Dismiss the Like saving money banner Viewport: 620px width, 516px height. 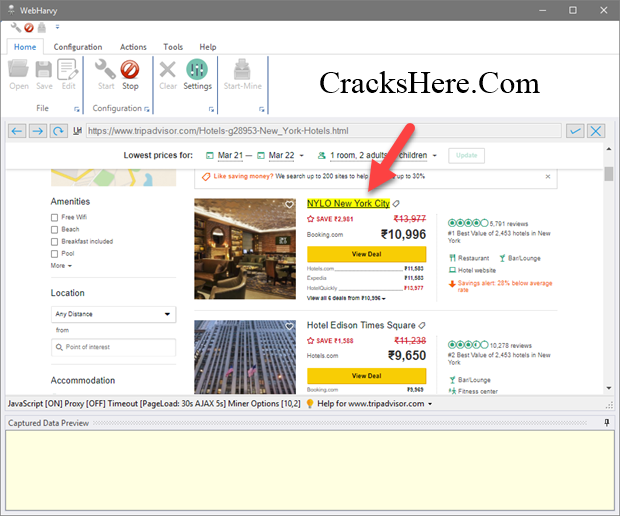pyautogui.click(x=548, y=176)
